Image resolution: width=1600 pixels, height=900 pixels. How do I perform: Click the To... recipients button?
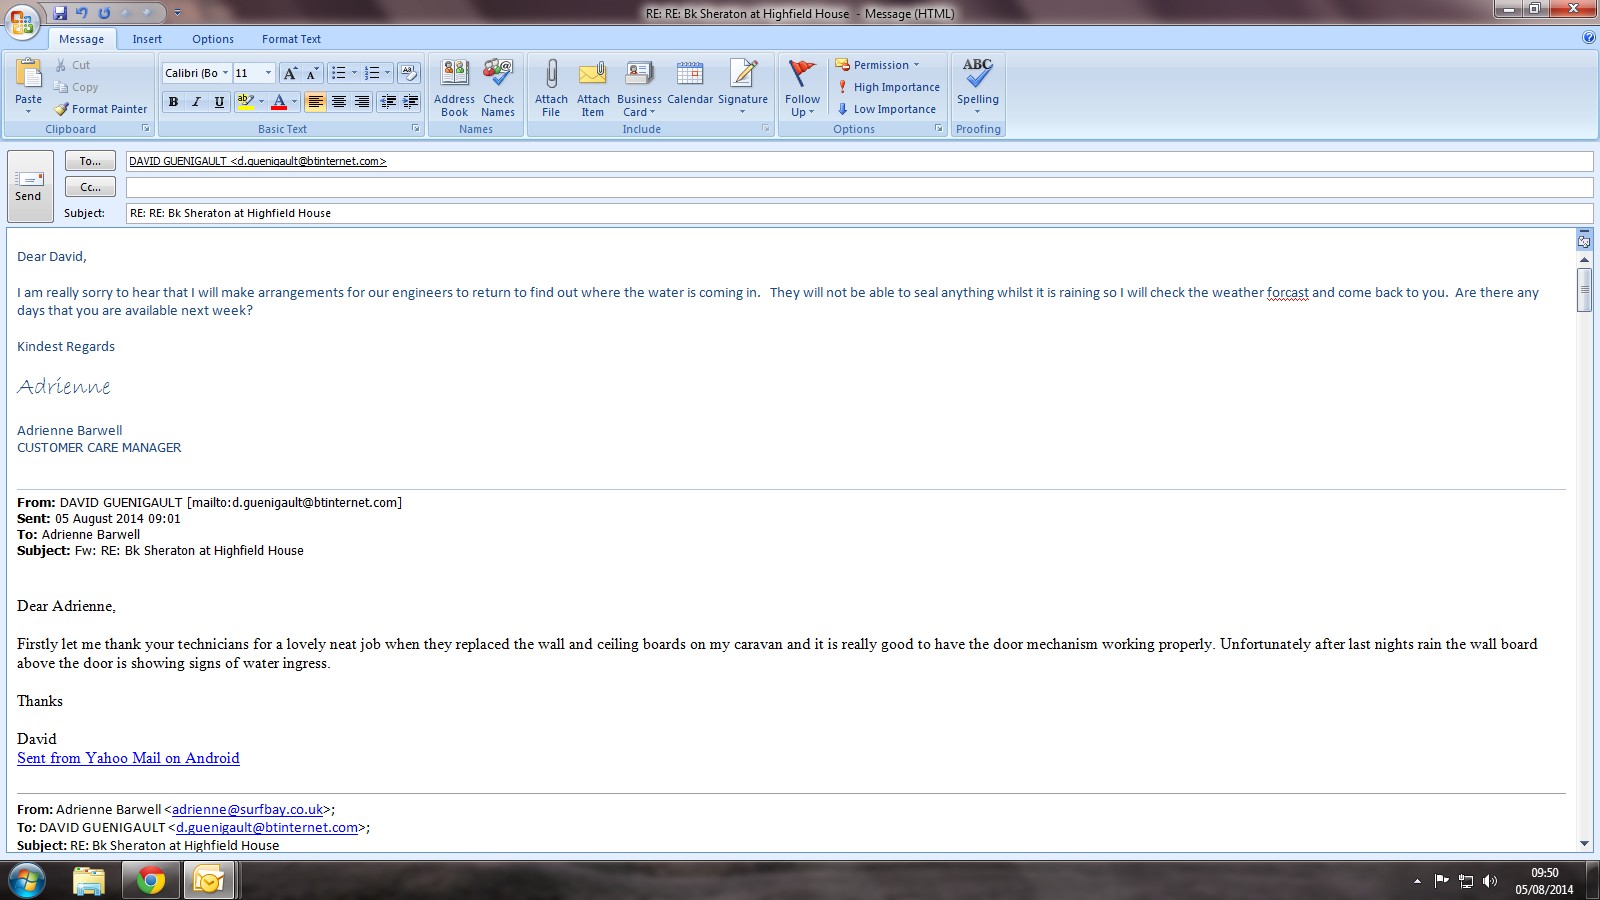[x=90, y=161]
